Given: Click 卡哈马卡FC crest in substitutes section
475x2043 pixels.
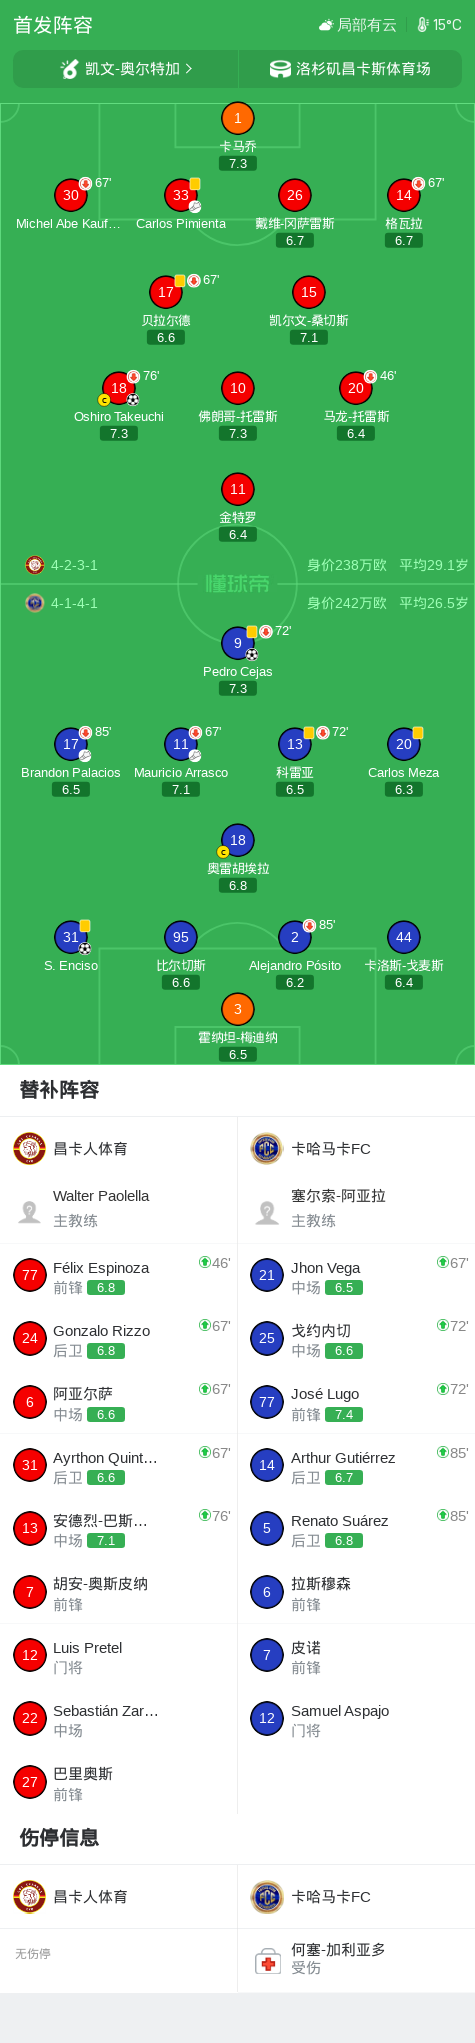Looking at the screenshot, I should pyautogui.click(x=267, y=1149).
